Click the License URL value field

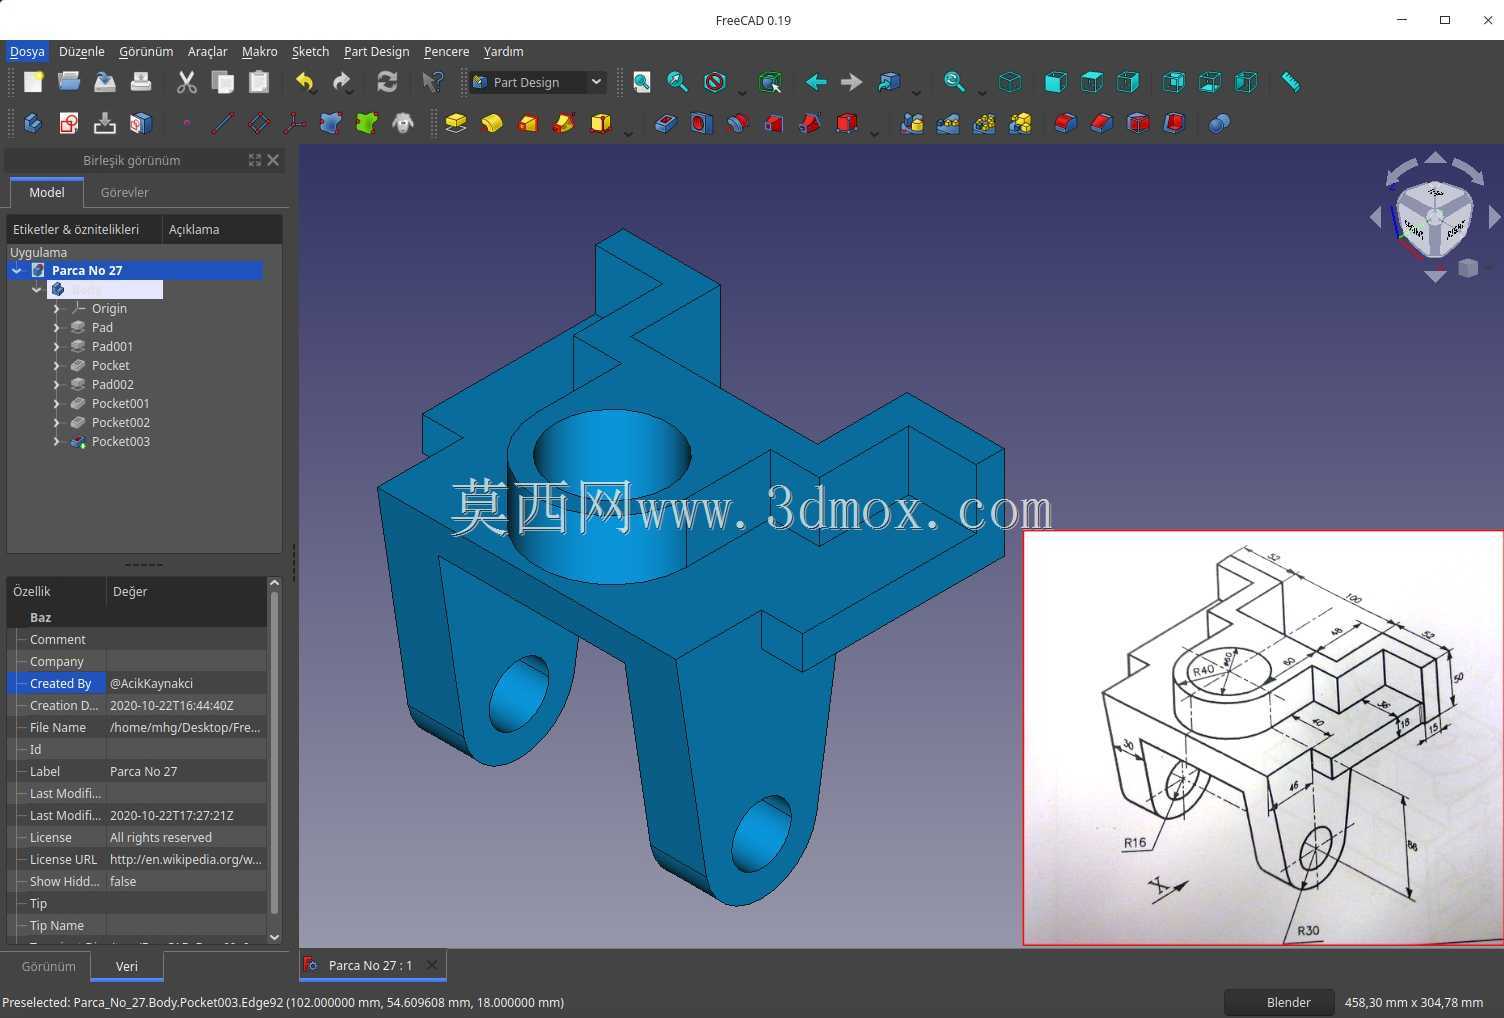[186, 860]
